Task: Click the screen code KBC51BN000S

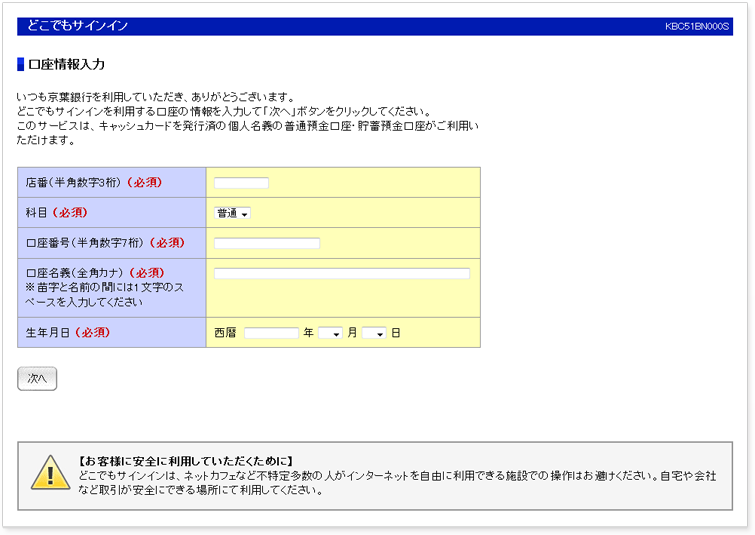Action: click(697, 27)
